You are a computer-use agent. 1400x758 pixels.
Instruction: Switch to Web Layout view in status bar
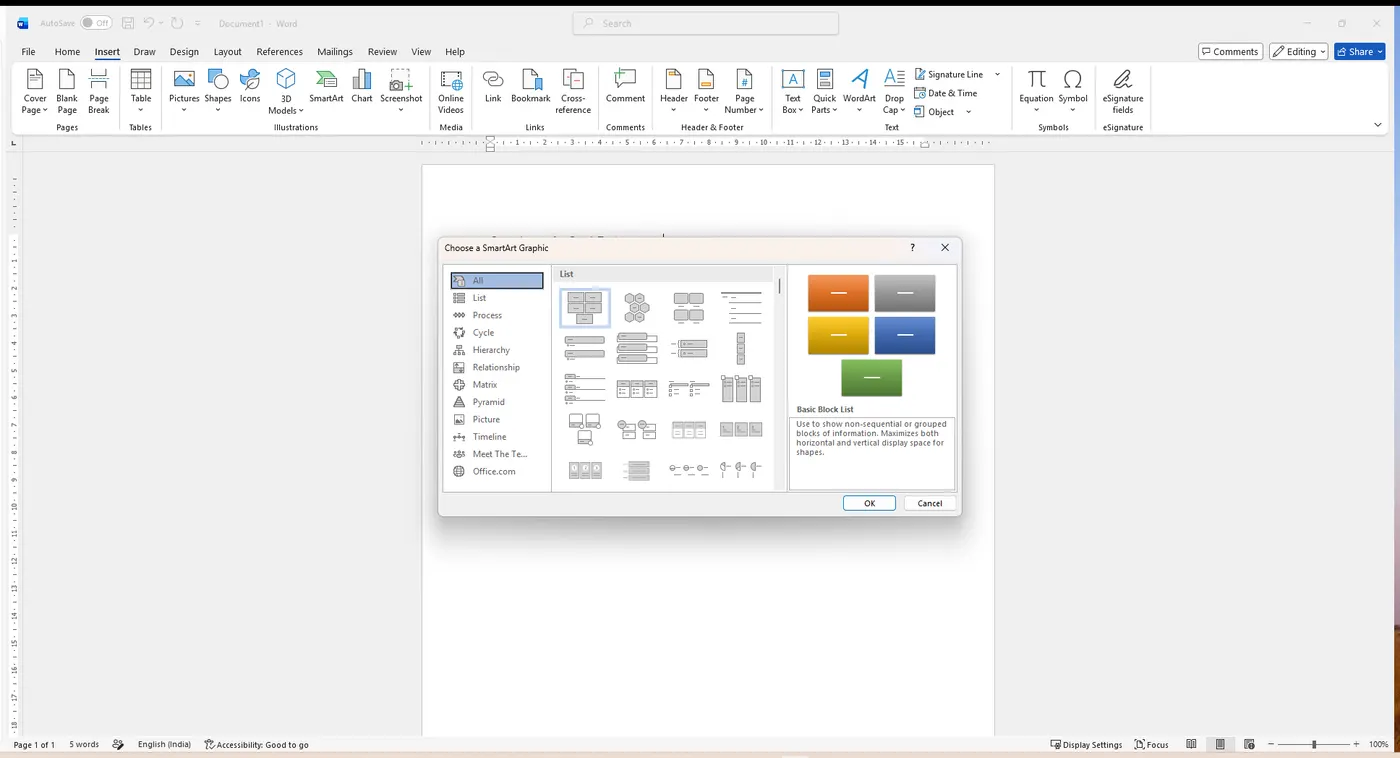click(1249, 744)
